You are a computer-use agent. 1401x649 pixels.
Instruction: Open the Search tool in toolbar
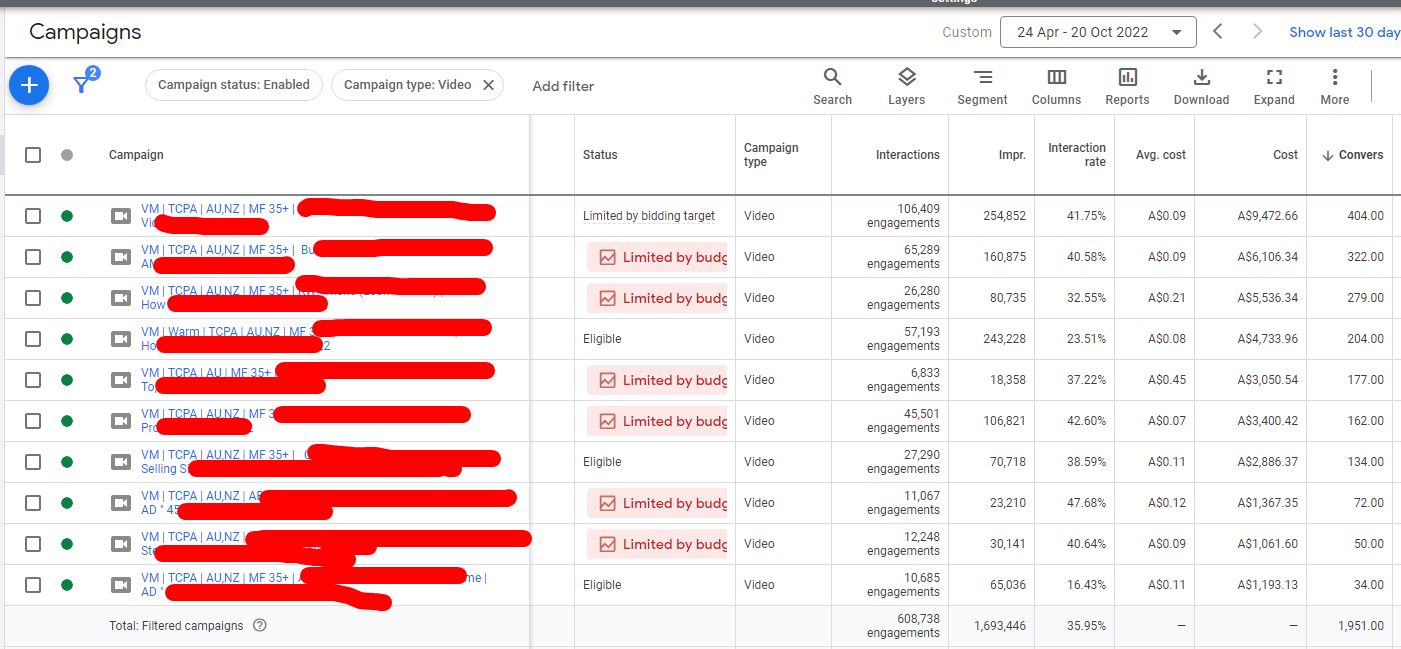coord(832,86)
